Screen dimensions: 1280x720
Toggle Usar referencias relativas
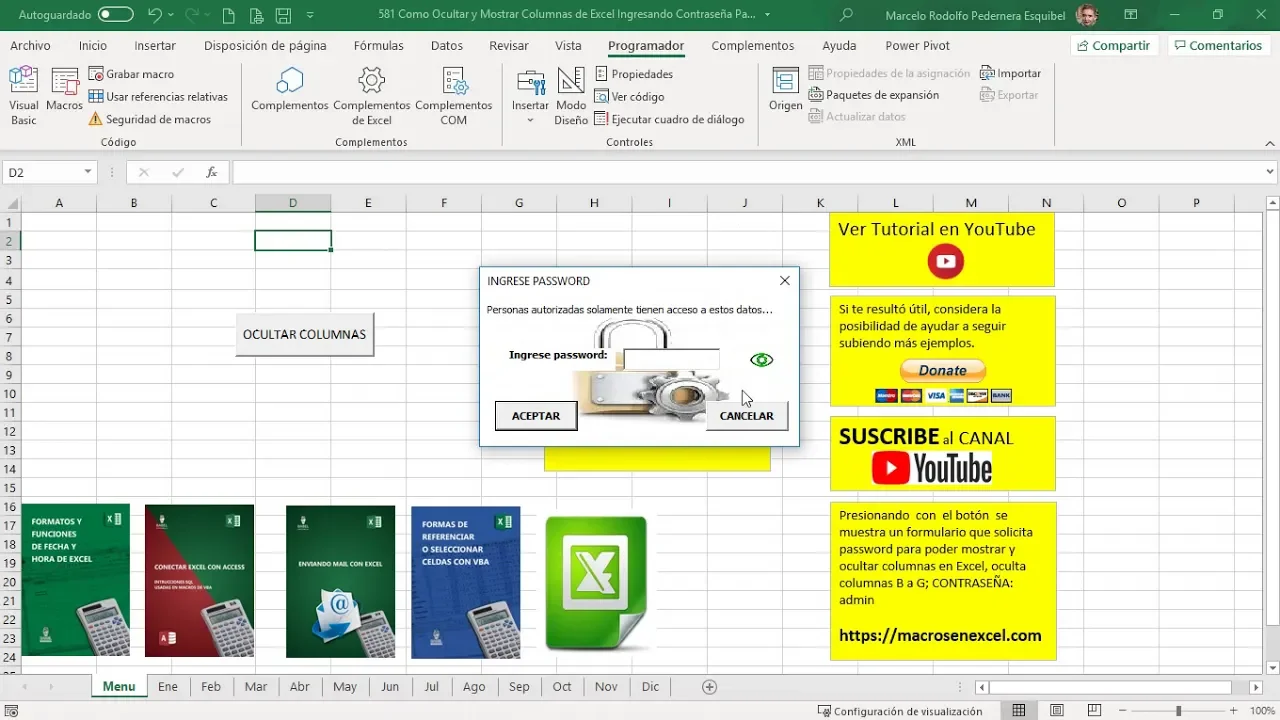click(x=158, y=97)
